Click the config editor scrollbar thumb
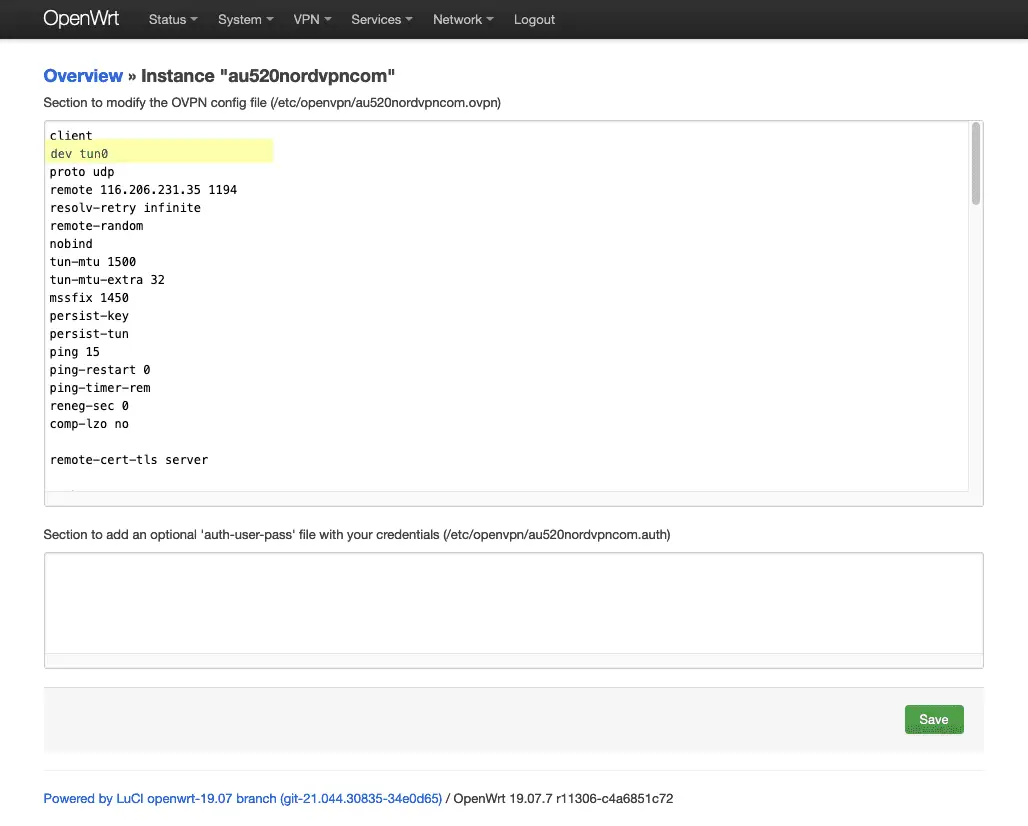The image size is (1028, 826). [x=976, y=164]
